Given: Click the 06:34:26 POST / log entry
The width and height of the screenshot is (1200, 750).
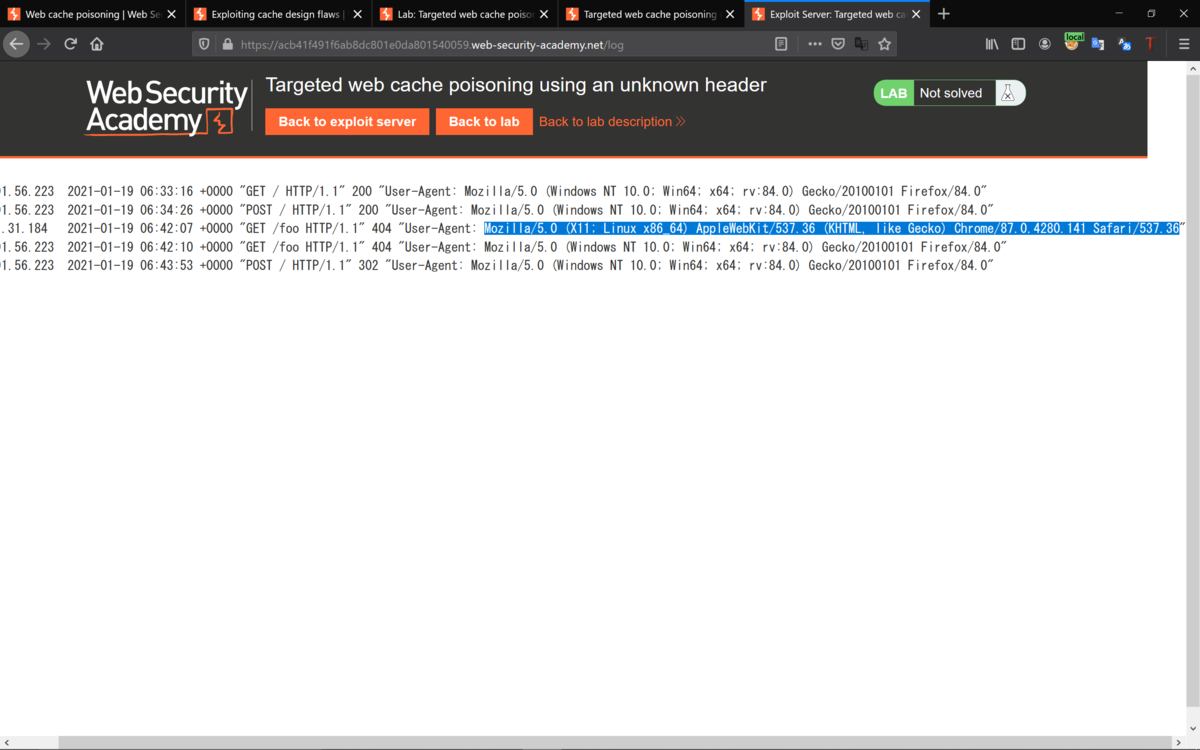Looking at the screenshot, I should click(x=497, y=210).
